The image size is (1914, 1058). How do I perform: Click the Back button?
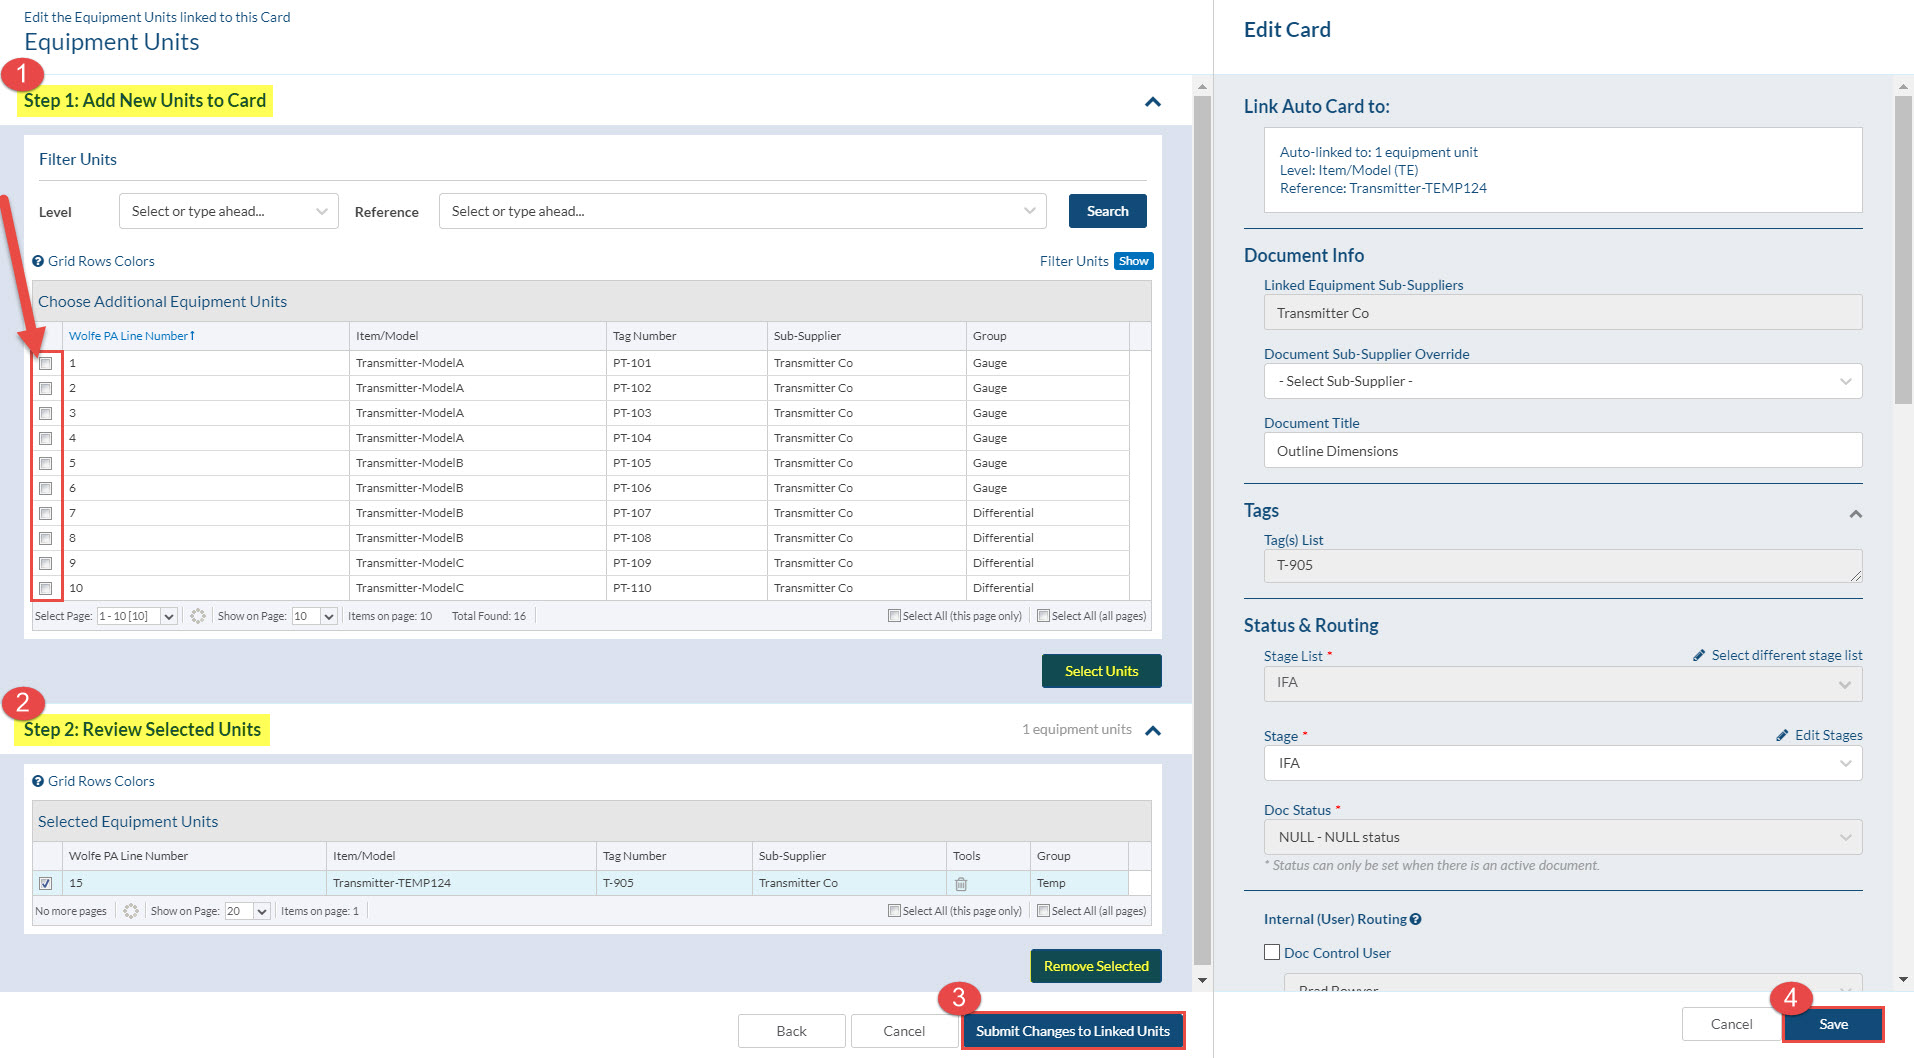(791, 1031)
